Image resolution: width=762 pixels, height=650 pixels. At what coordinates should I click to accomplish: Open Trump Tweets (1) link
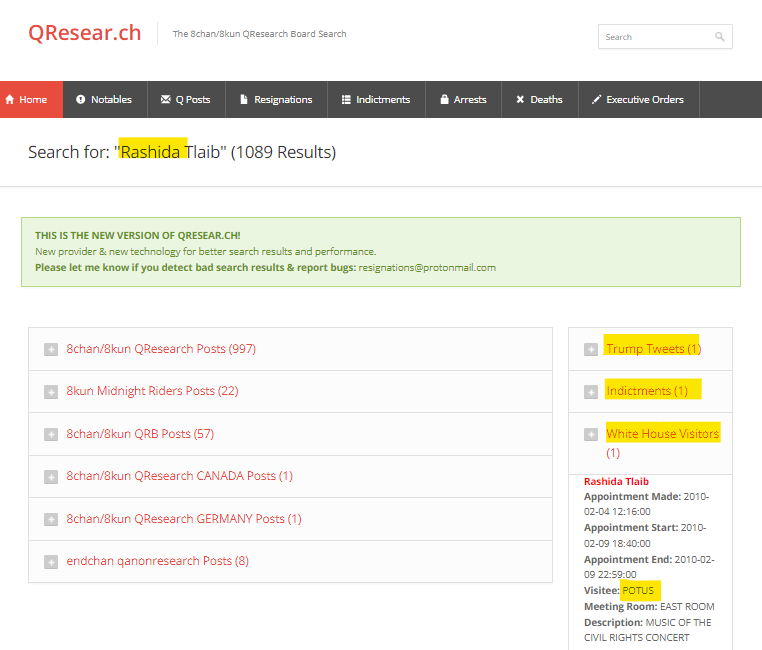[x=653, y=349]
